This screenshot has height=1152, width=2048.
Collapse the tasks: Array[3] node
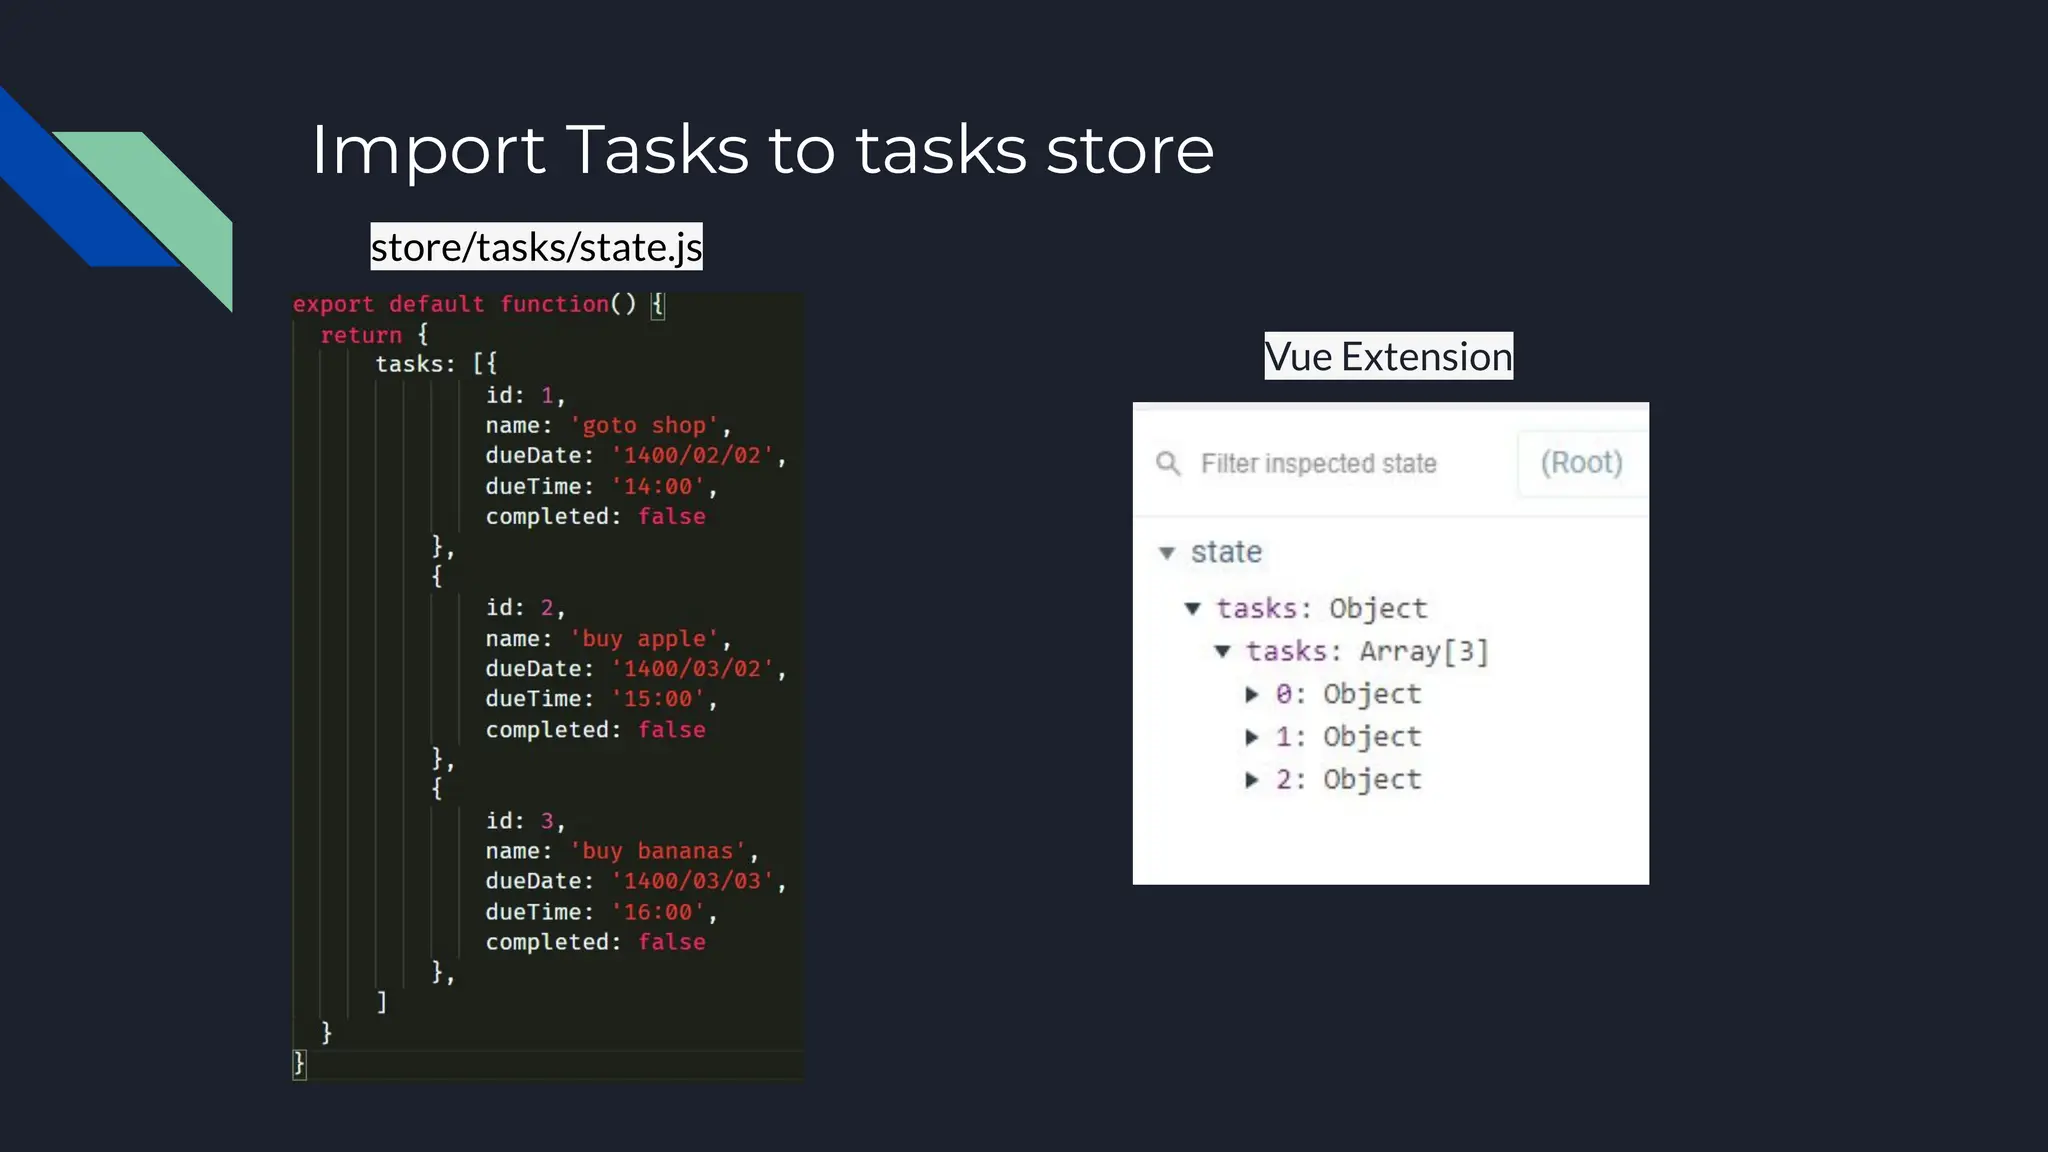1222,651
